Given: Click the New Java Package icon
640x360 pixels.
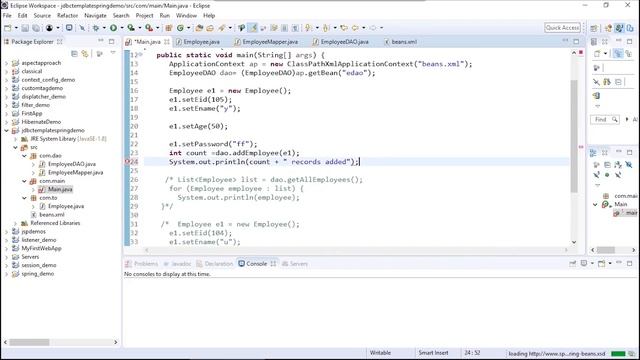Looking at the screenshot, I should tap(169, 28).
